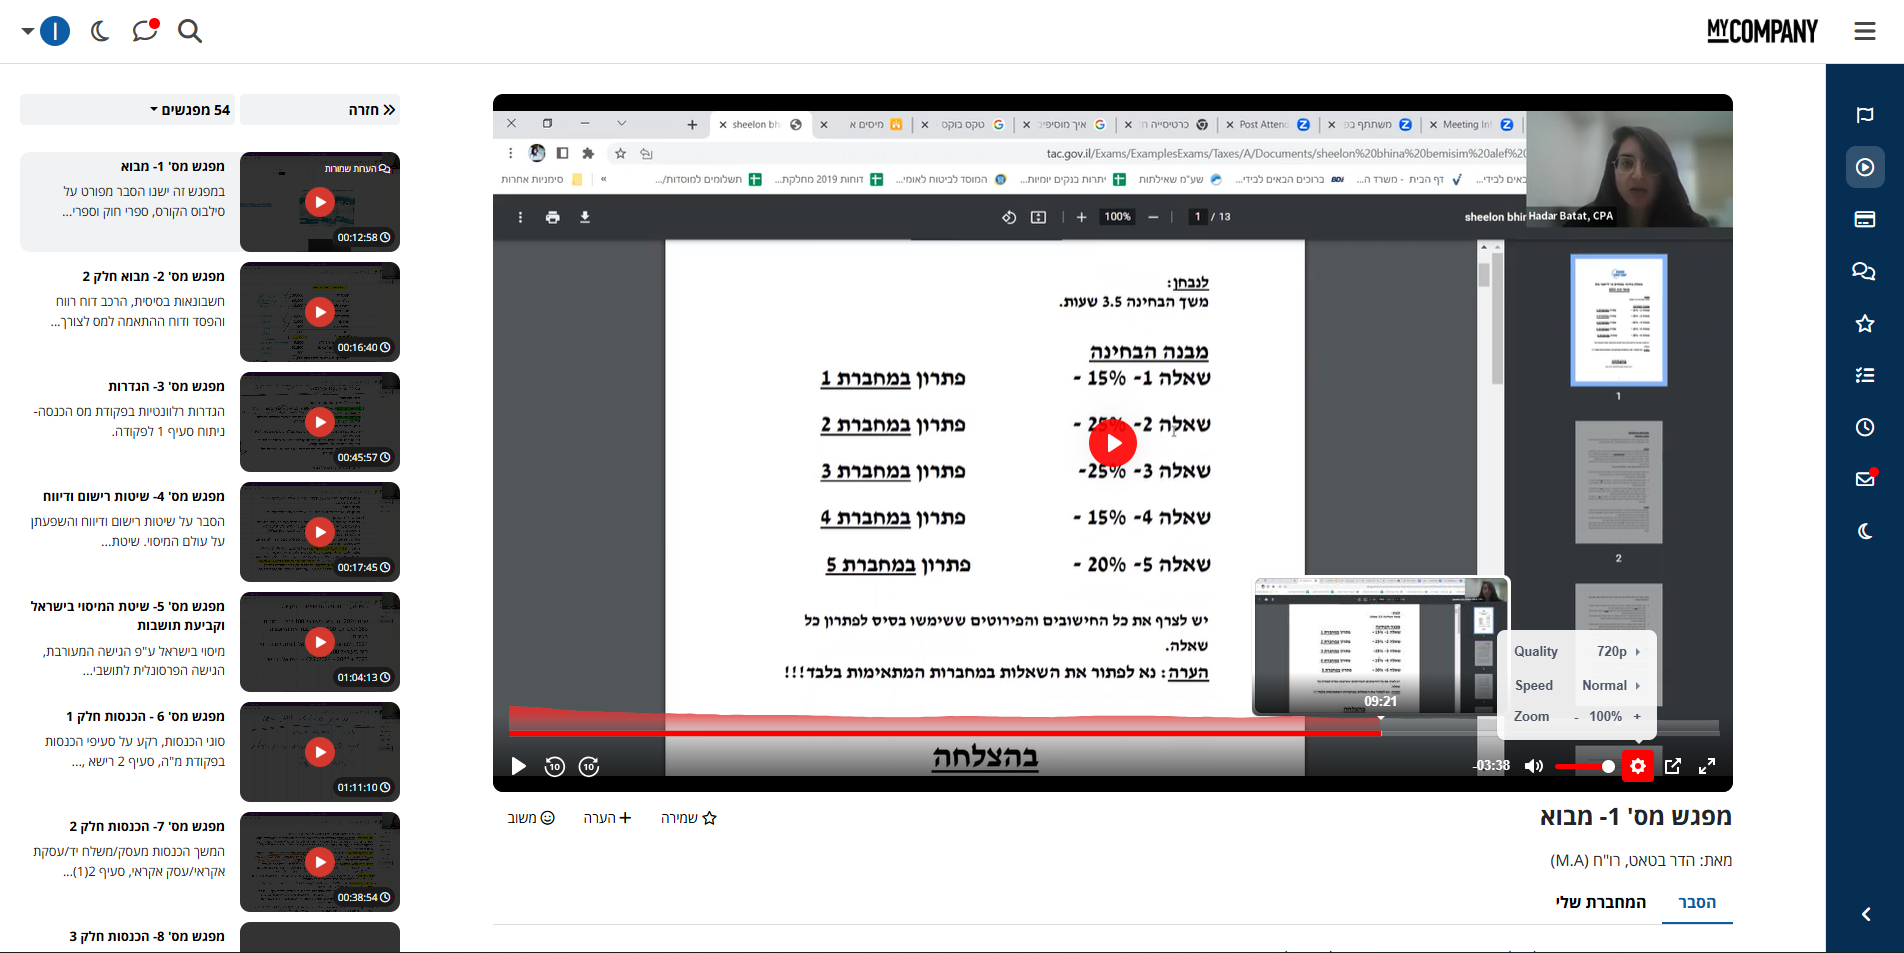
Task: Select the הסבר tab
Action: click(1696, 902)
